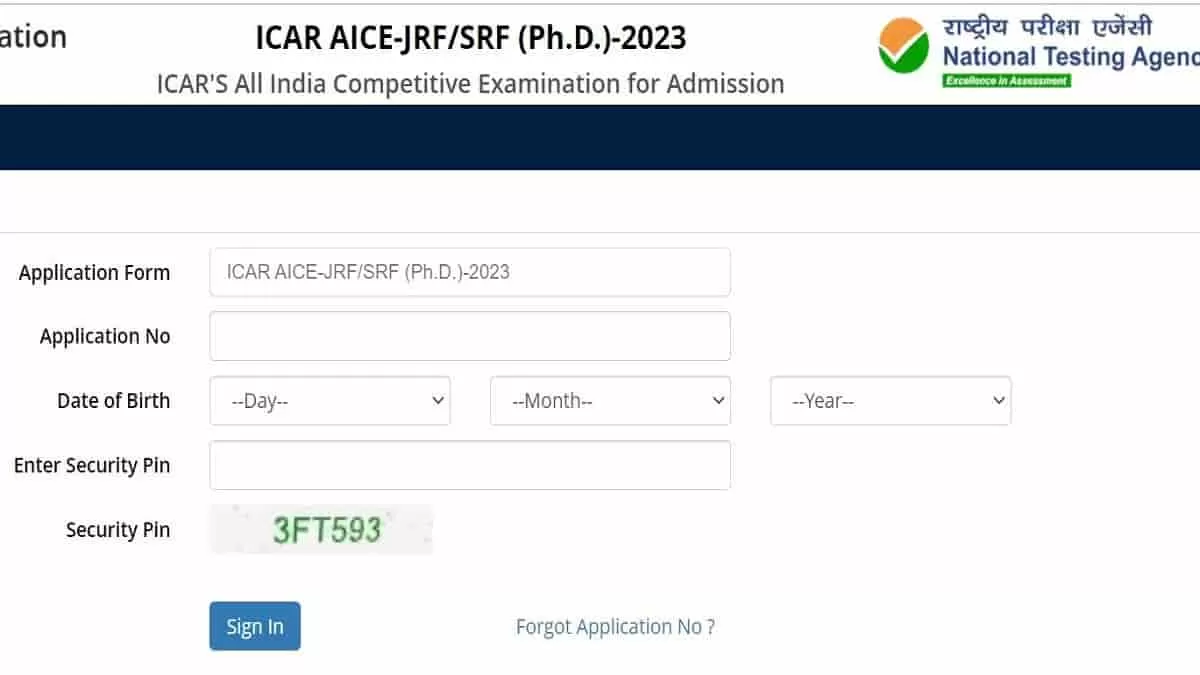The width and height of the screenshot is (1200, 675).
Task: Click the ICAR competitive examination subtitle text
Action: tap(470, 84)
